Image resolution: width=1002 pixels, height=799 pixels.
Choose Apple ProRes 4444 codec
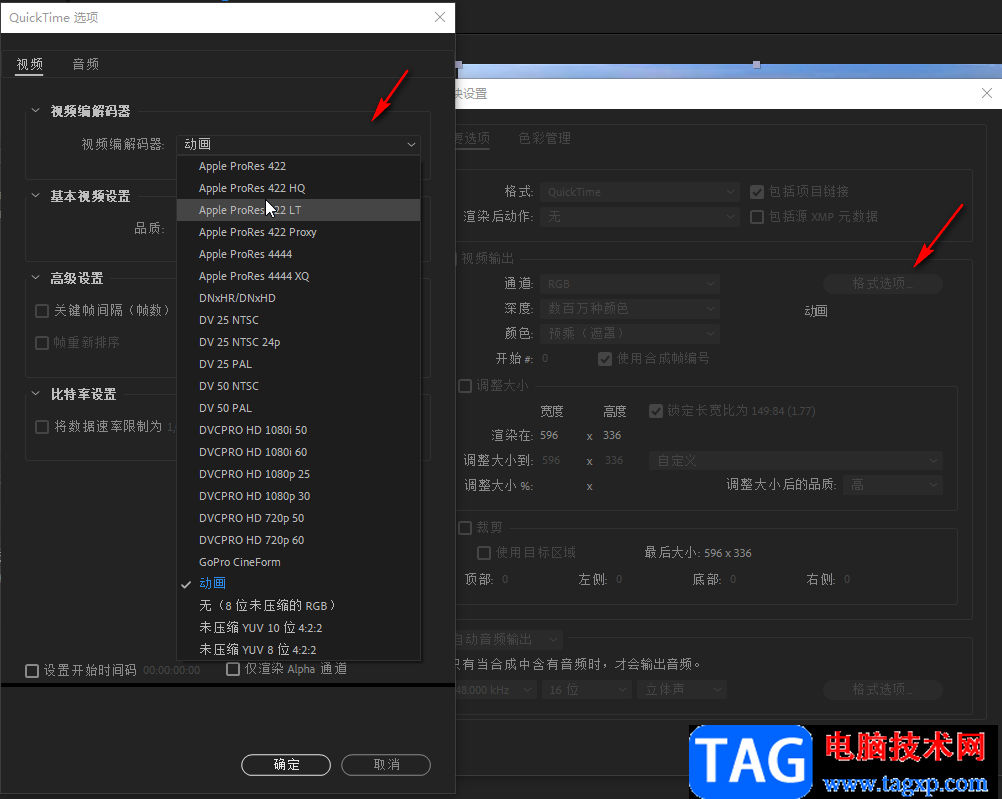[298, 254]
